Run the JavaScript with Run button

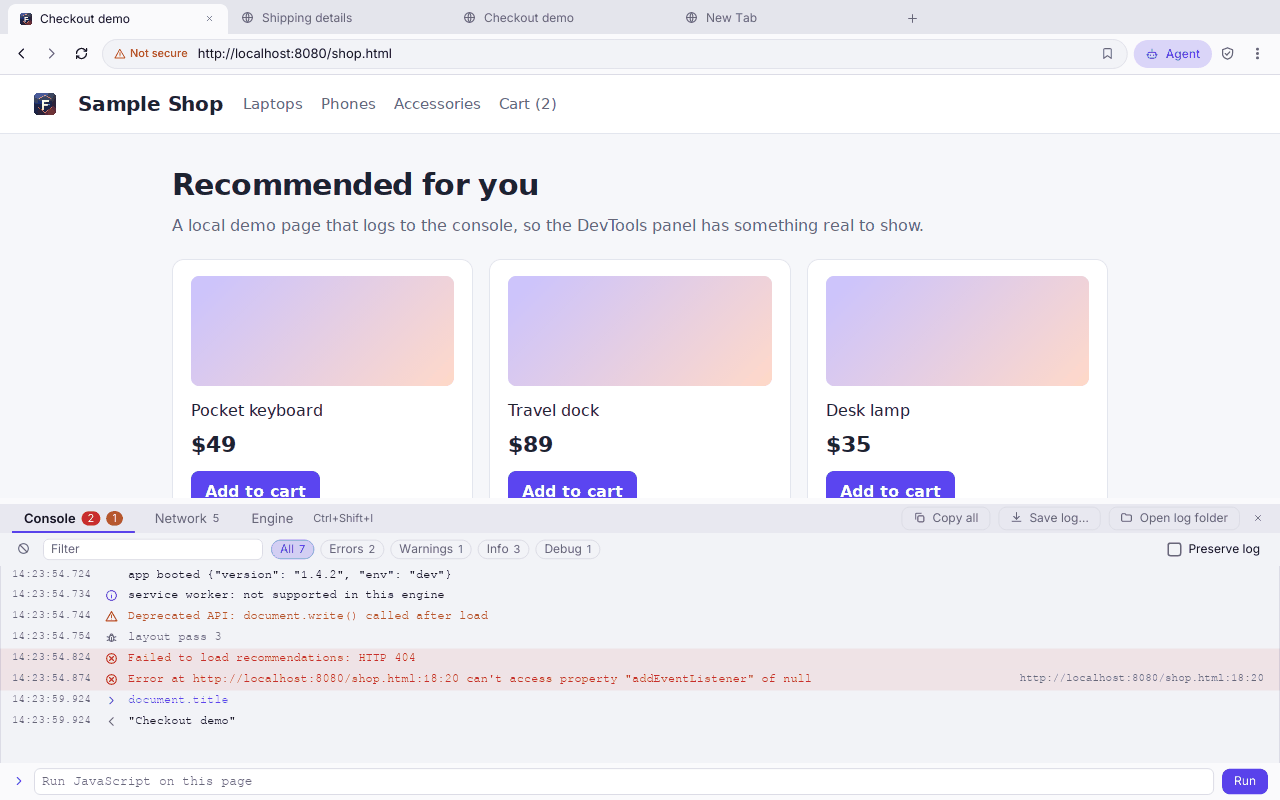[1245, 781]
